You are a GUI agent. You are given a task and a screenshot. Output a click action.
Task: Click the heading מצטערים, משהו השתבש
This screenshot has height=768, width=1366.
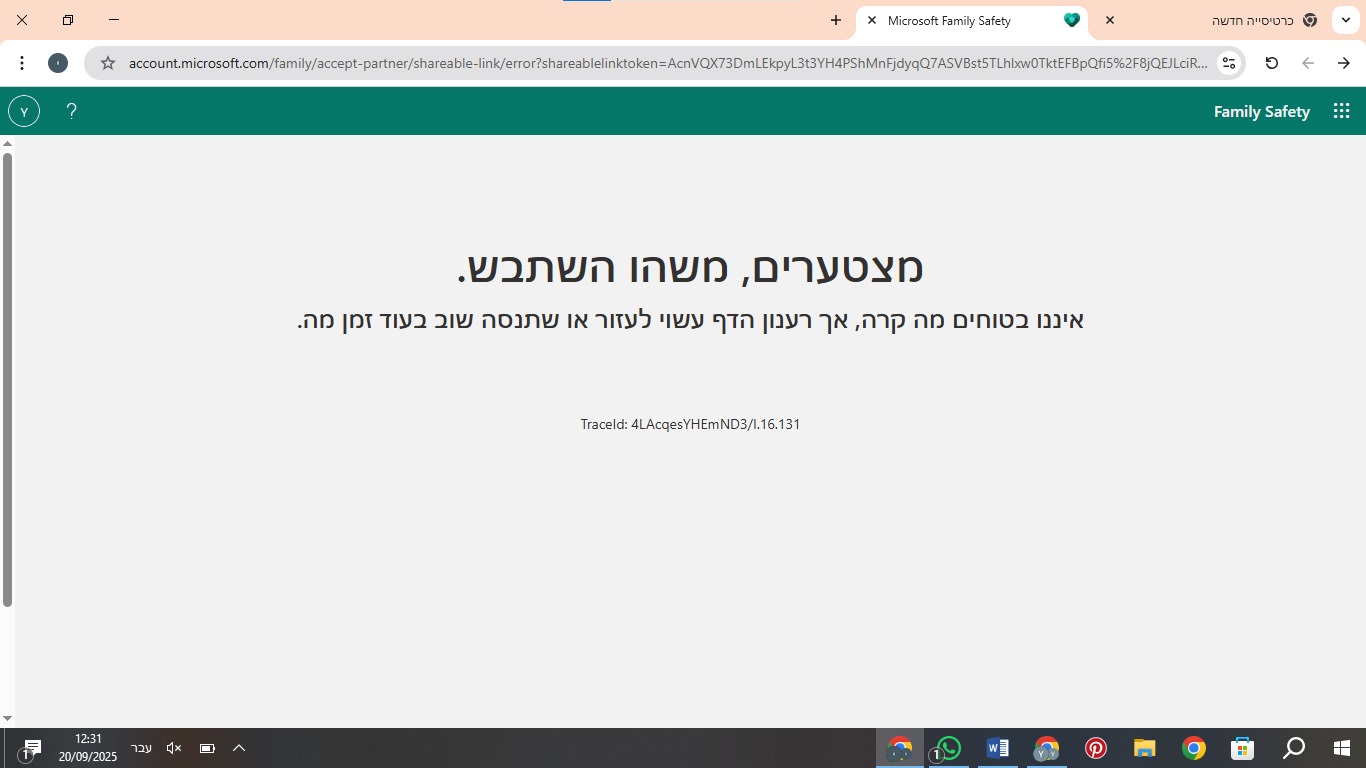[690, 267]
